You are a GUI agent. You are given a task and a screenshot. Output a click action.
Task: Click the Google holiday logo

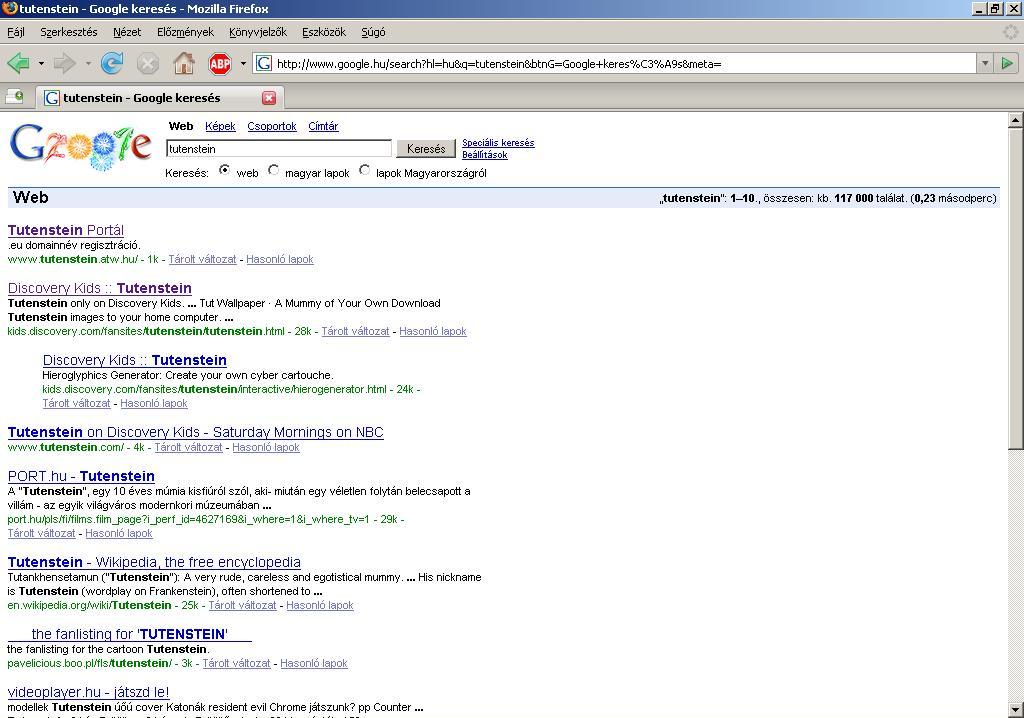[x=81, y=148]
